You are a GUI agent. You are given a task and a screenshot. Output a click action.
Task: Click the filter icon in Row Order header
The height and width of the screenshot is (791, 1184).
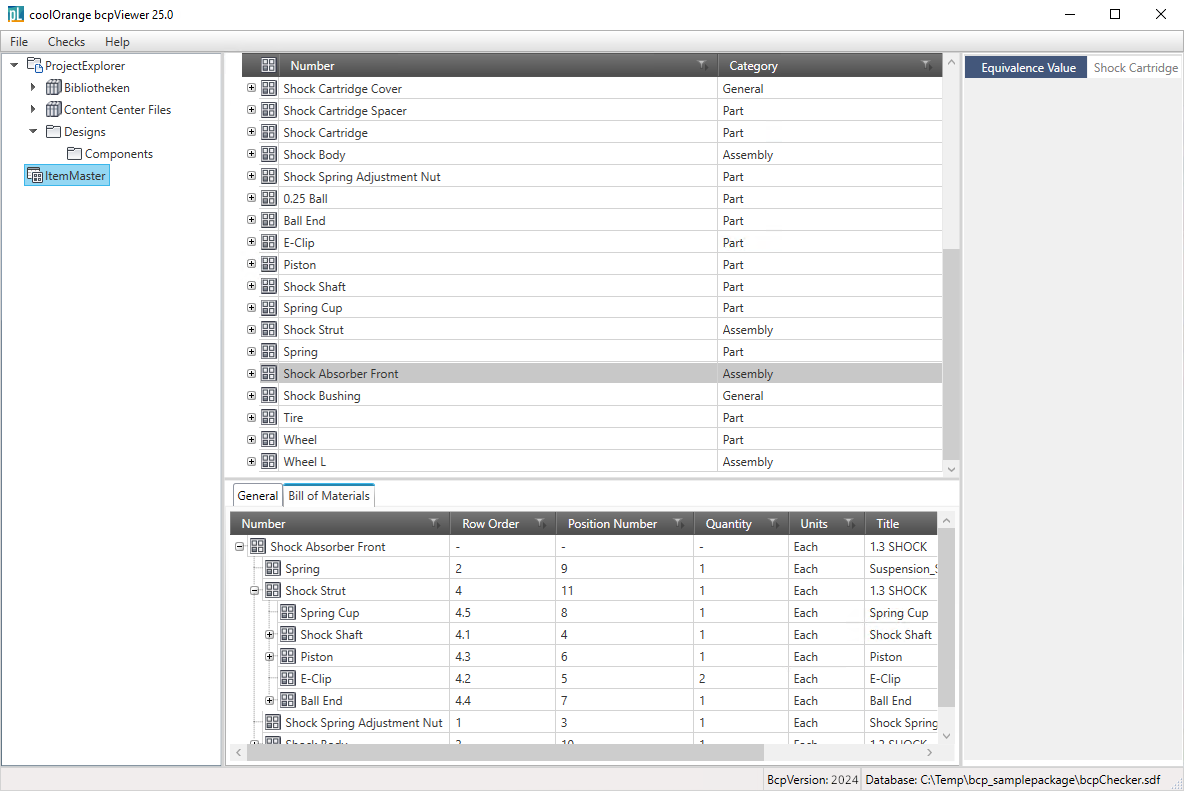(x=540, y=524)
